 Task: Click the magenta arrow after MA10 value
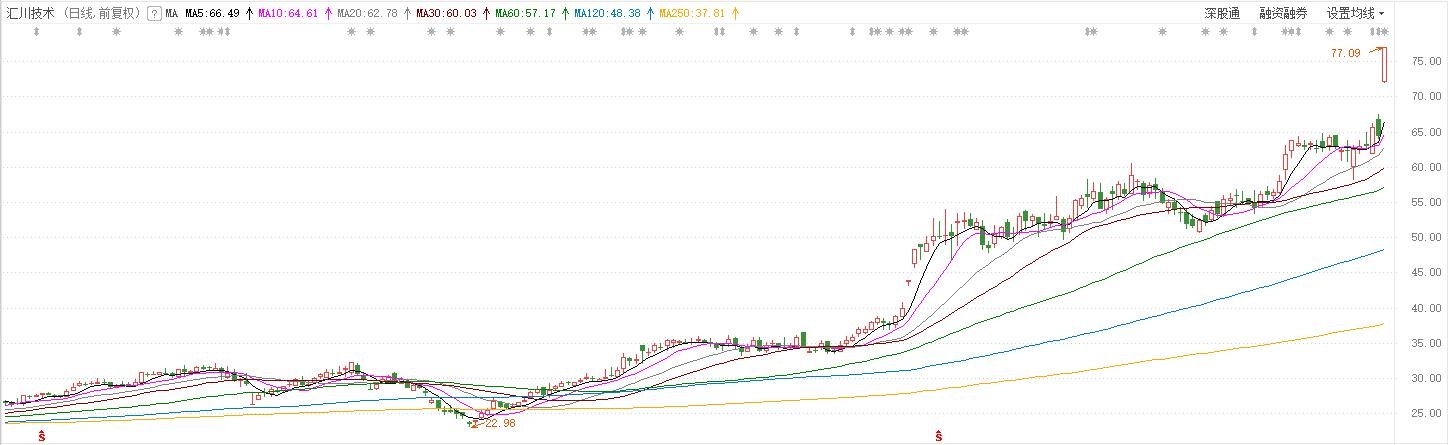click(328, 14)
